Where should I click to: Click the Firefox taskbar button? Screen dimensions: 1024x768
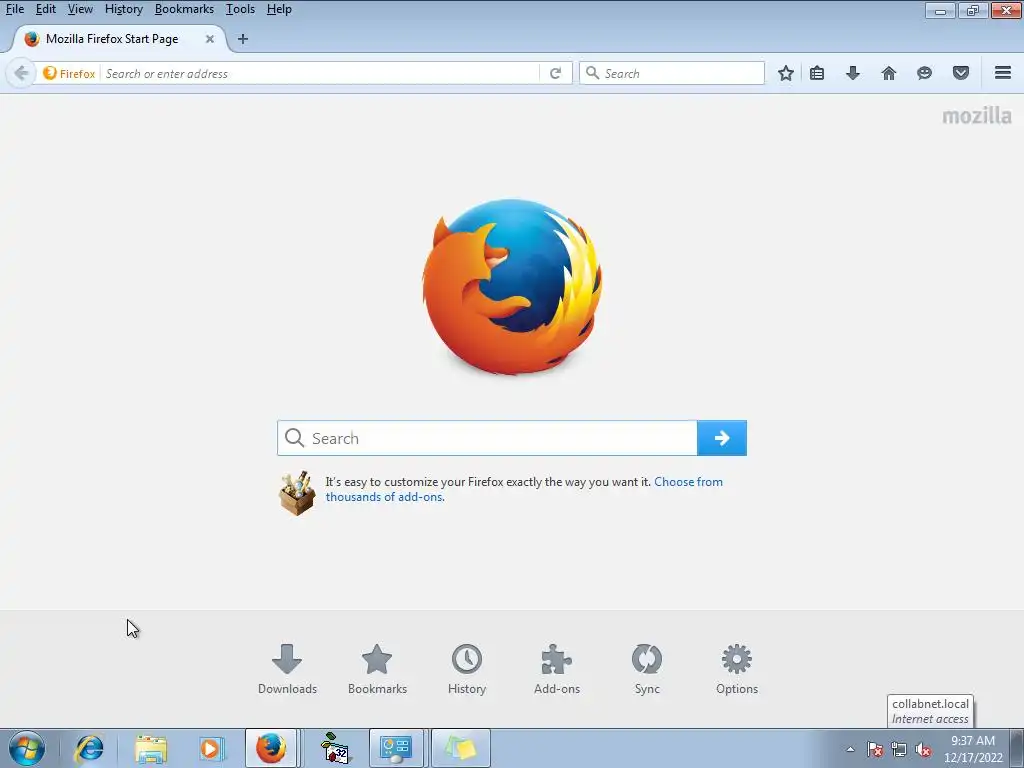point(271,748)
